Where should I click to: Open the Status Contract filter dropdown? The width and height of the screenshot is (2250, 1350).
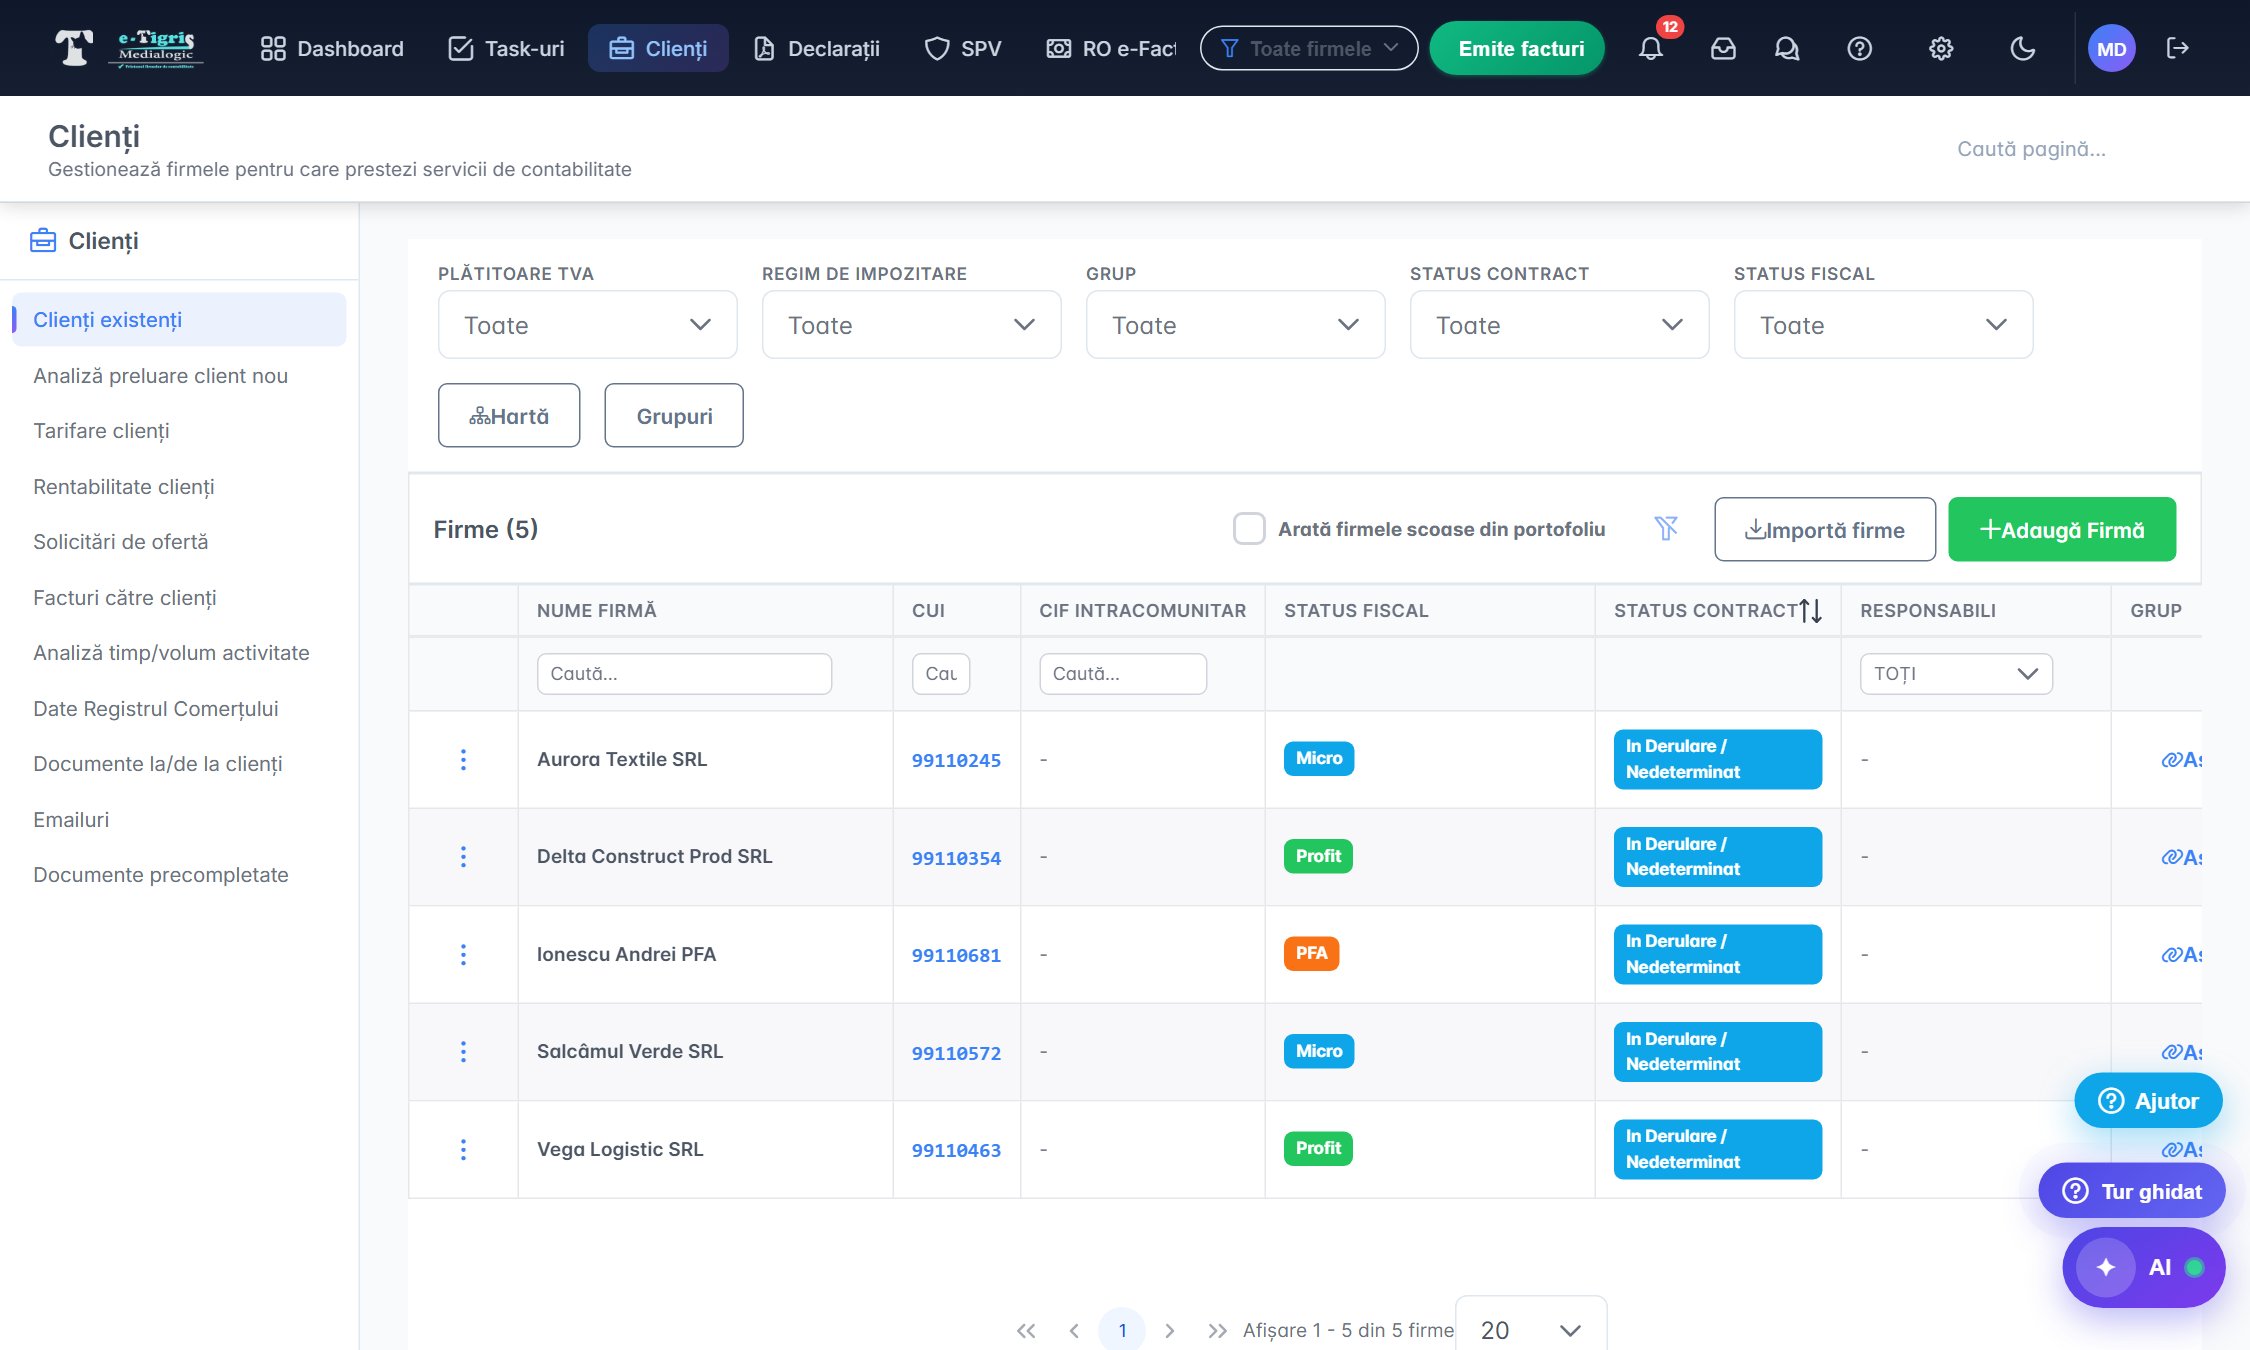[1560, 325]
